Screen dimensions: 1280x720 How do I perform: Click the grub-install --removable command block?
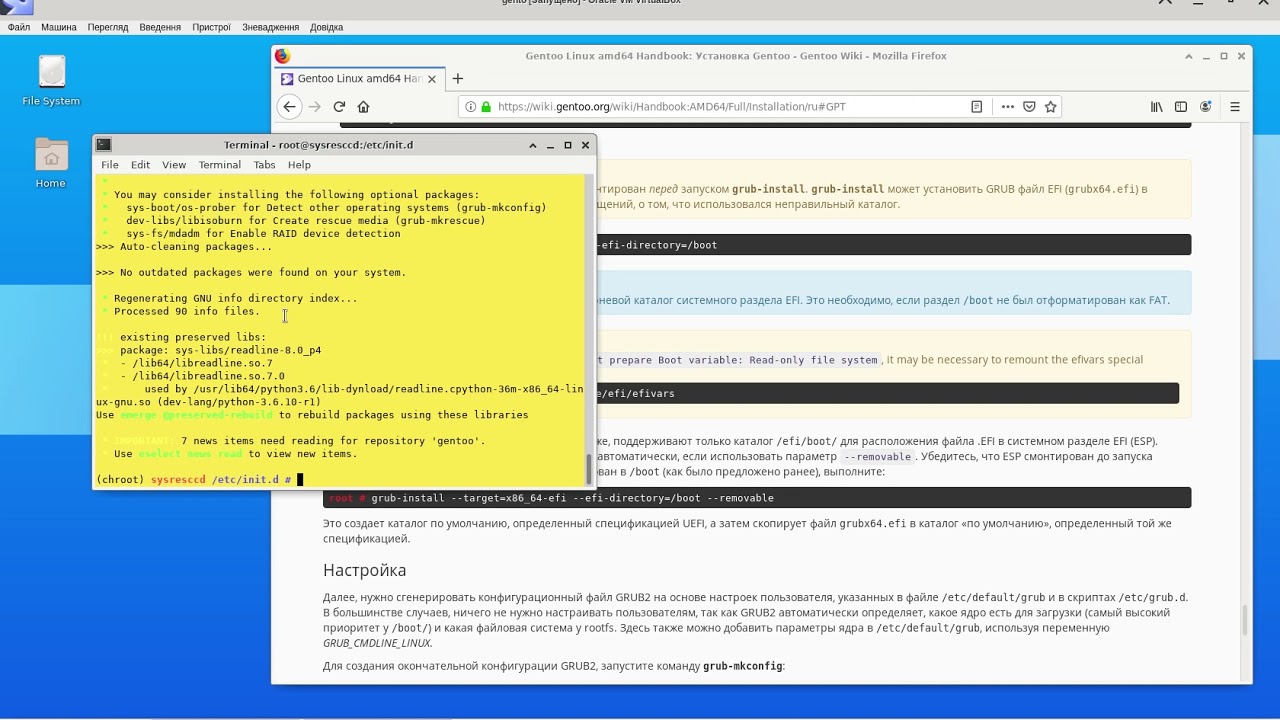point(757,498)
